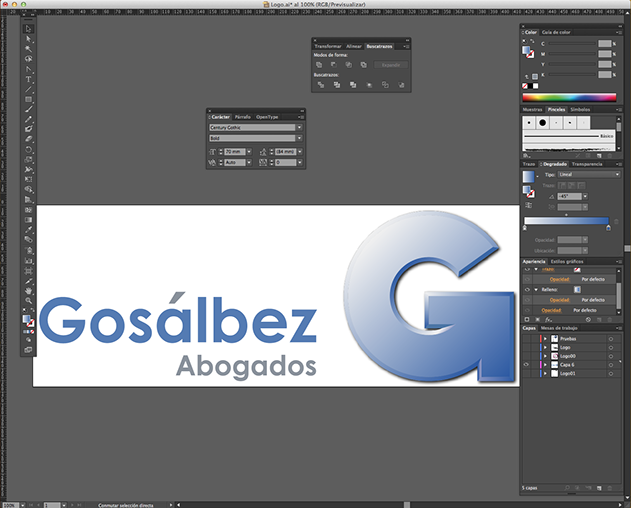Screen dimensions: 631x508
Task: Open Bold font style dropdown
Action: [x=299, y=138]
